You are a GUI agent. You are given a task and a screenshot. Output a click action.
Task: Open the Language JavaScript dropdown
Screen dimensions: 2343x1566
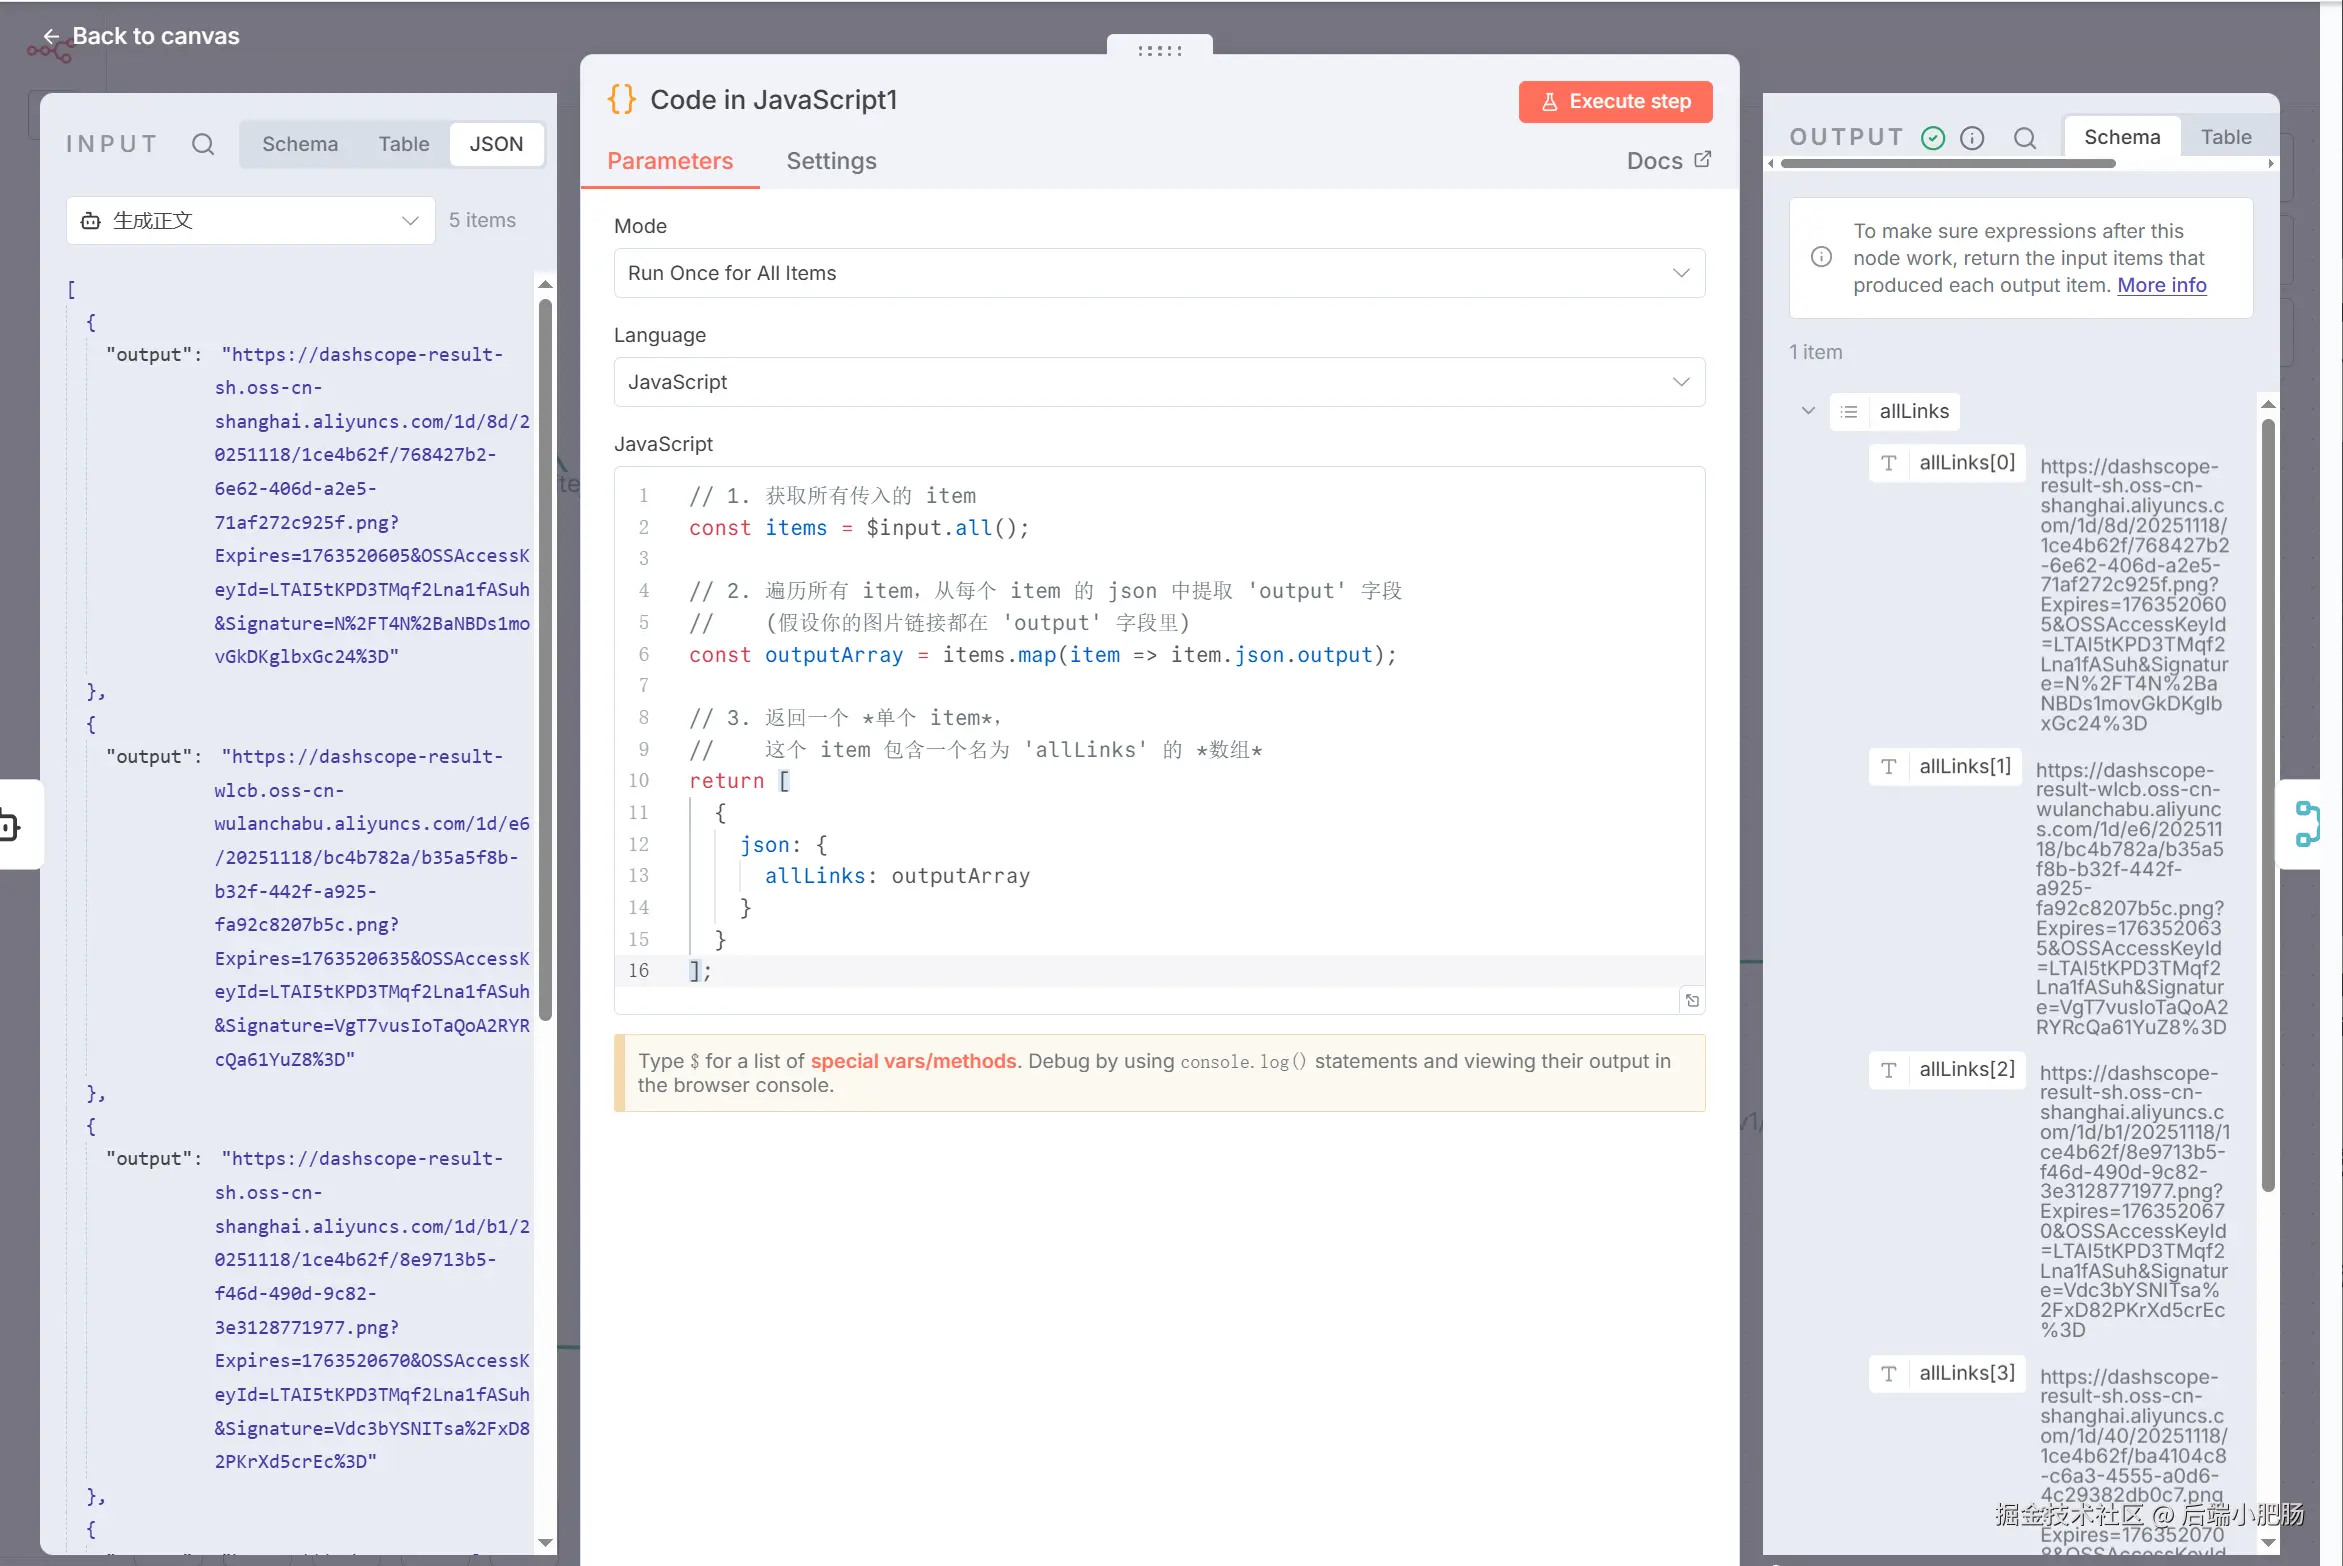pos(1158,382)
